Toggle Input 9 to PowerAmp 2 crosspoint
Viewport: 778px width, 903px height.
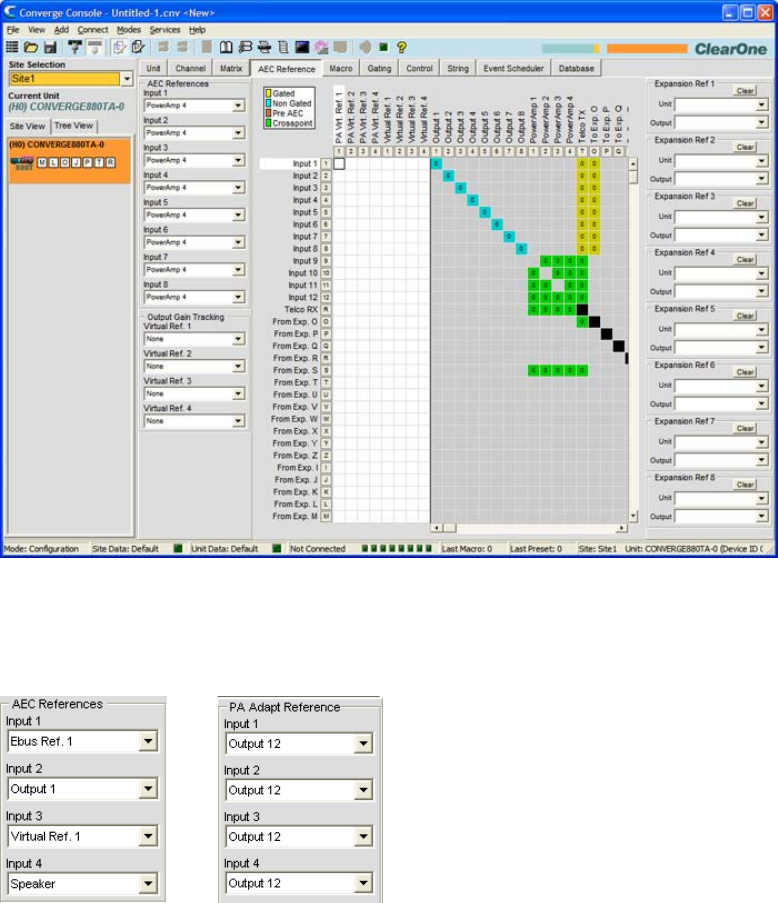point(545,261)
